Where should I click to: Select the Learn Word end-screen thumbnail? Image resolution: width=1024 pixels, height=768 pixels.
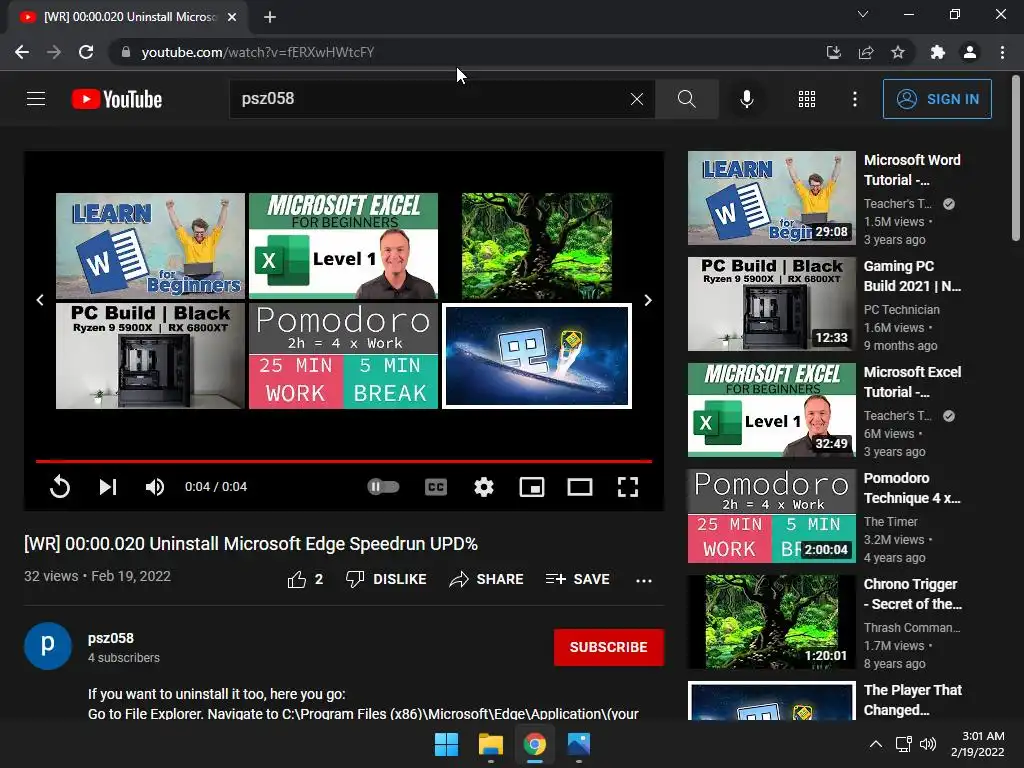150,246
